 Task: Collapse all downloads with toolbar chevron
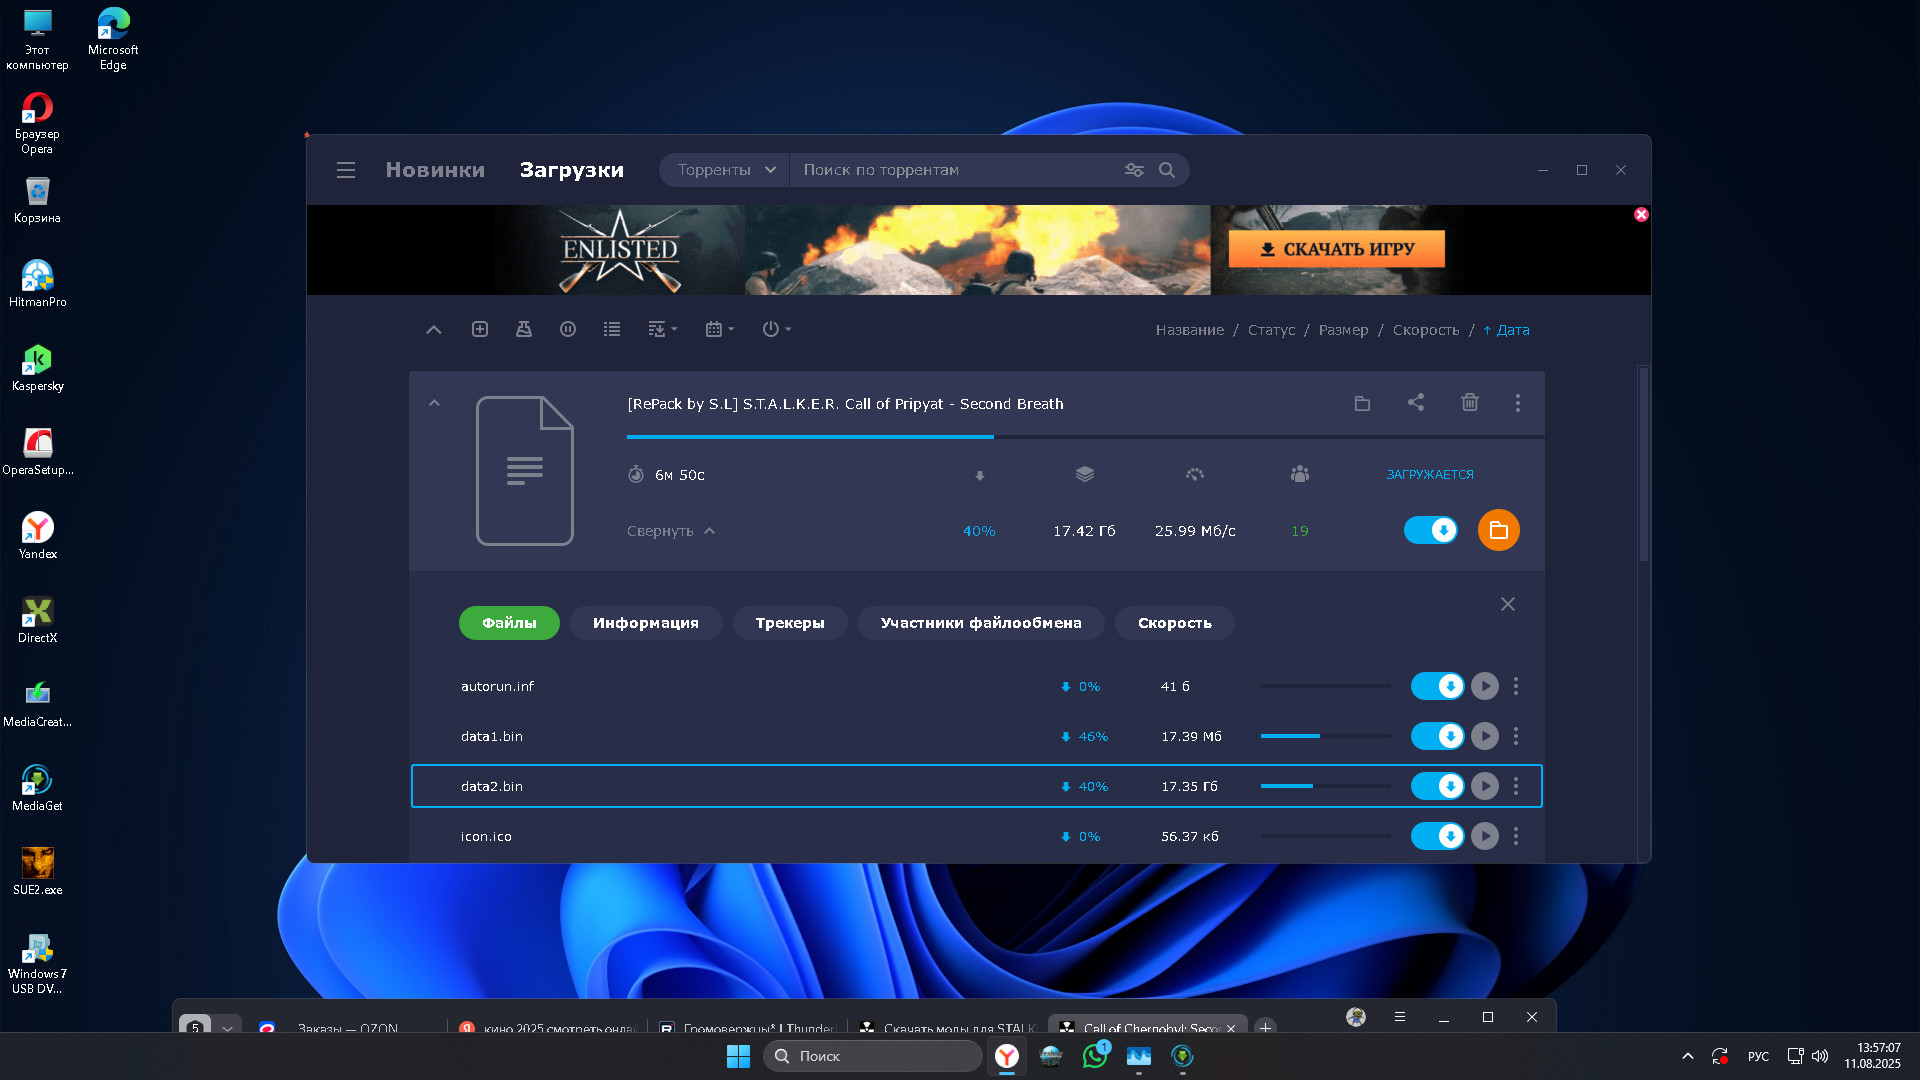coord(433,329)
